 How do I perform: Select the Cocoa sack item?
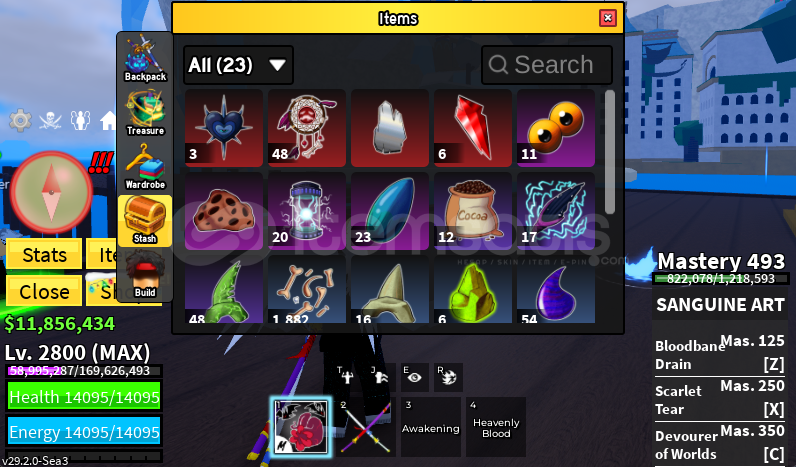473,211
